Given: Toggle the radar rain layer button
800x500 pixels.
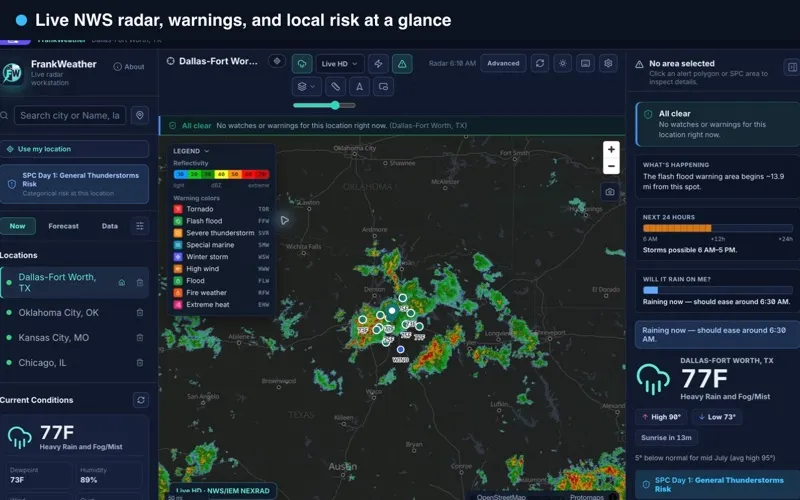Looking at the screenshot, I should (302, 64).
